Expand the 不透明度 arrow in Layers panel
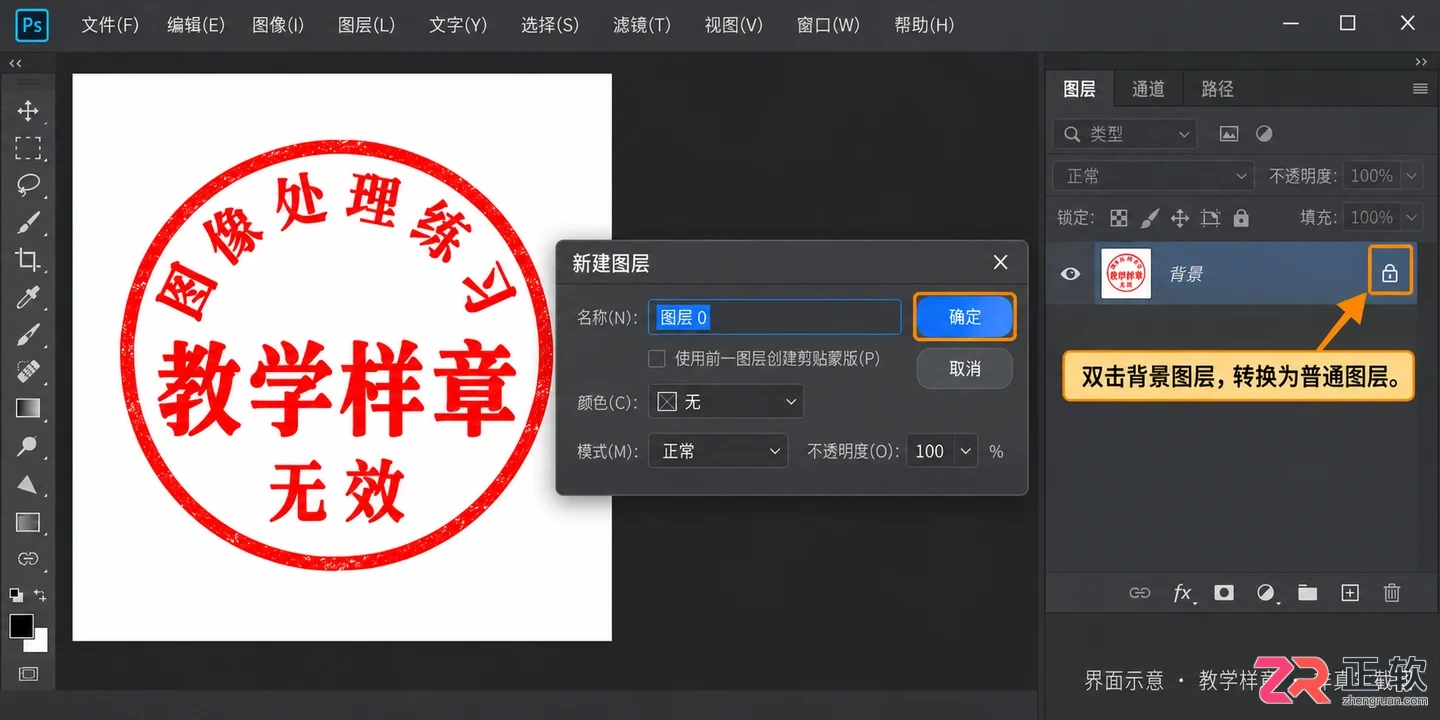Viewport: 1440px width, 720px height. [1412, 176]
